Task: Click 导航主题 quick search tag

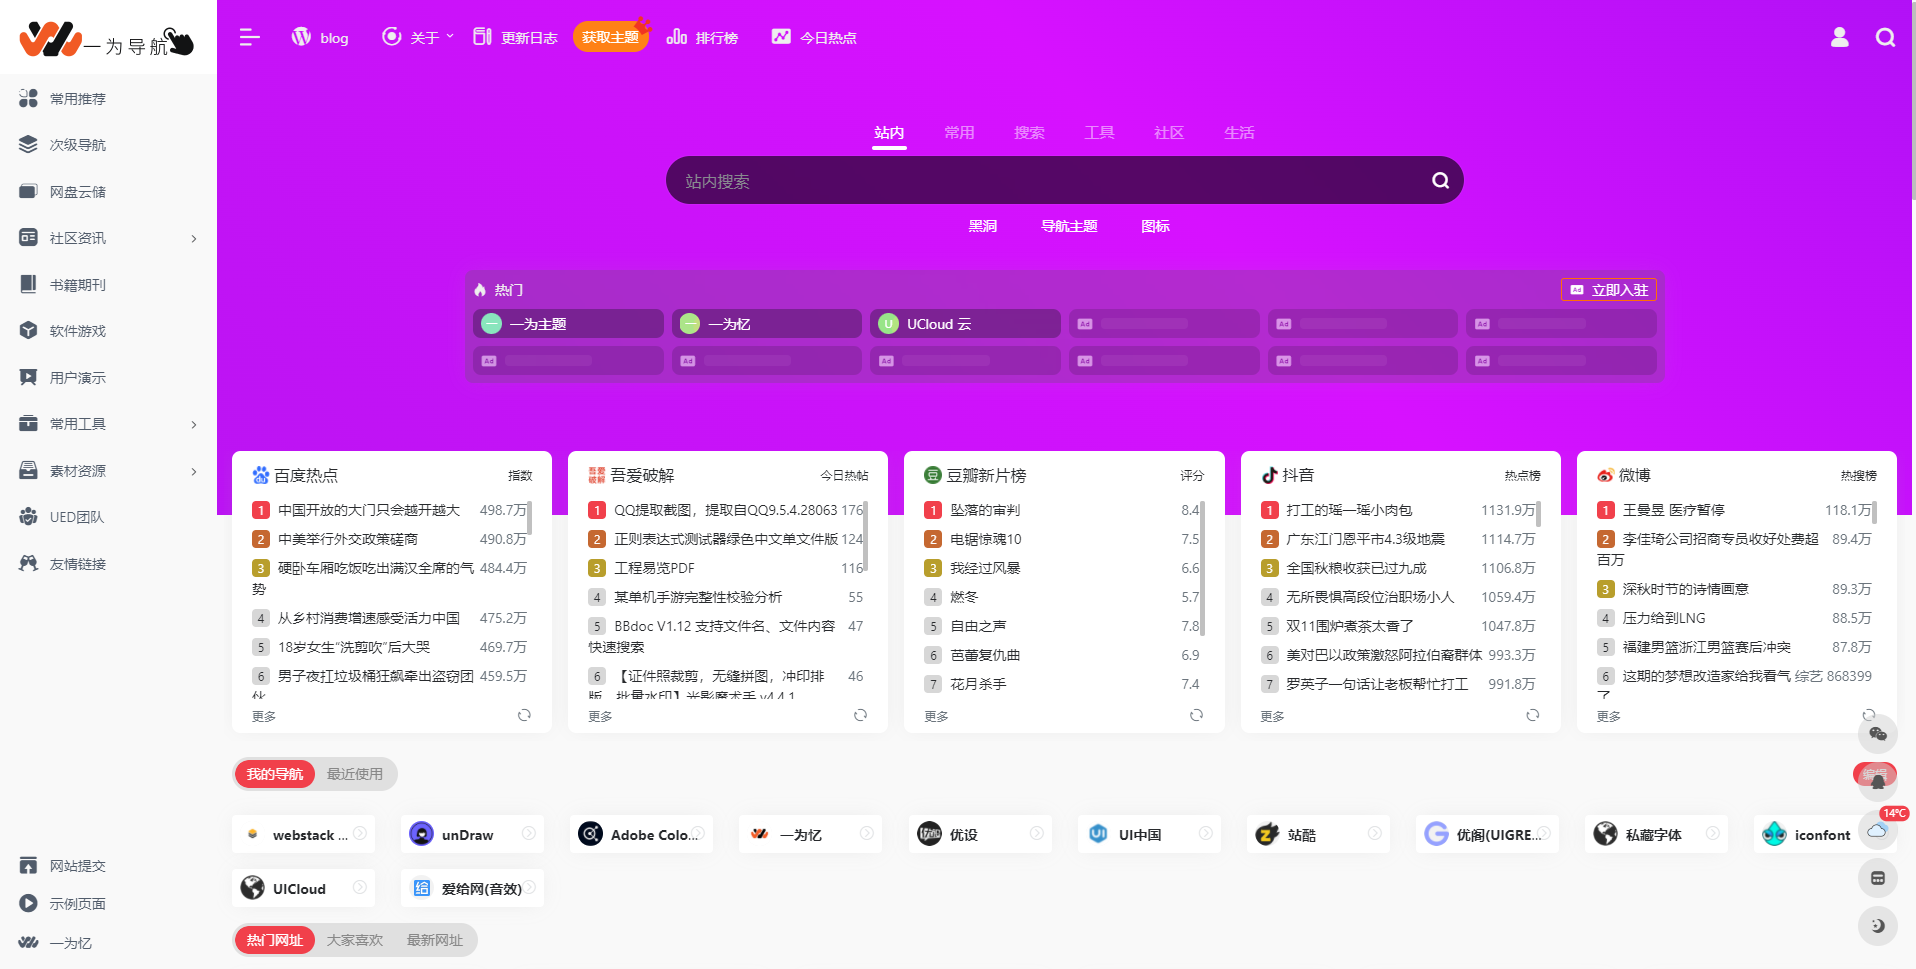Action: (1069, 226)
